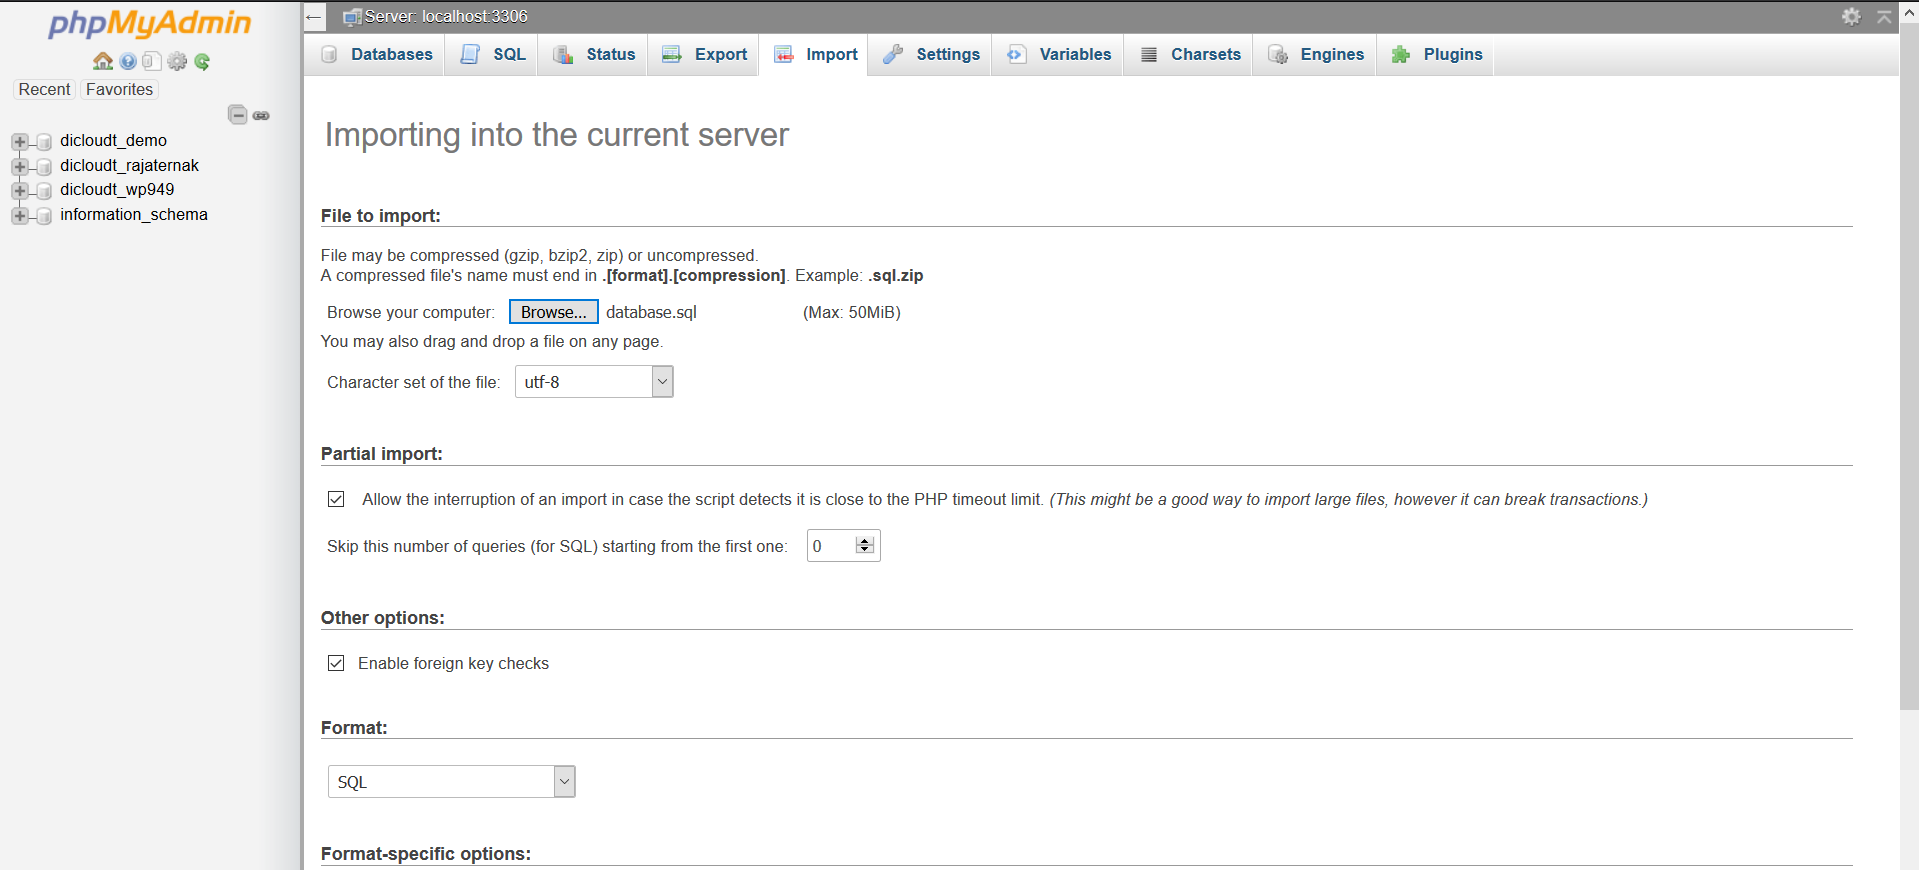1919x870 pixels.
Task: Click the skip queries number field
Action: click(832, 546)
